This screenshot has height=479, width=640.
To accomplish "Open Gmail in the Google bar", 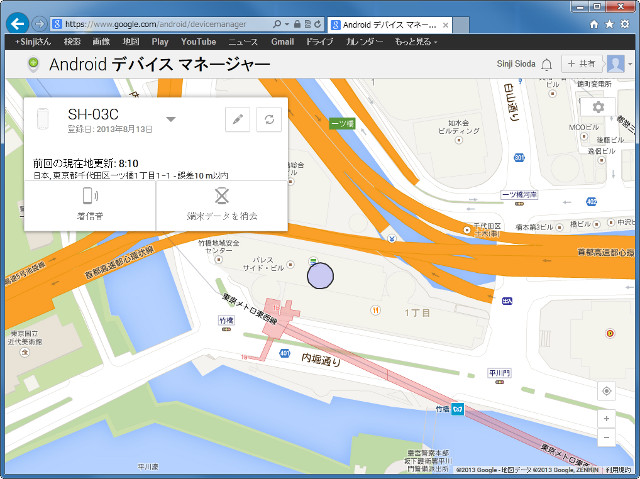I will click(282, 42).
